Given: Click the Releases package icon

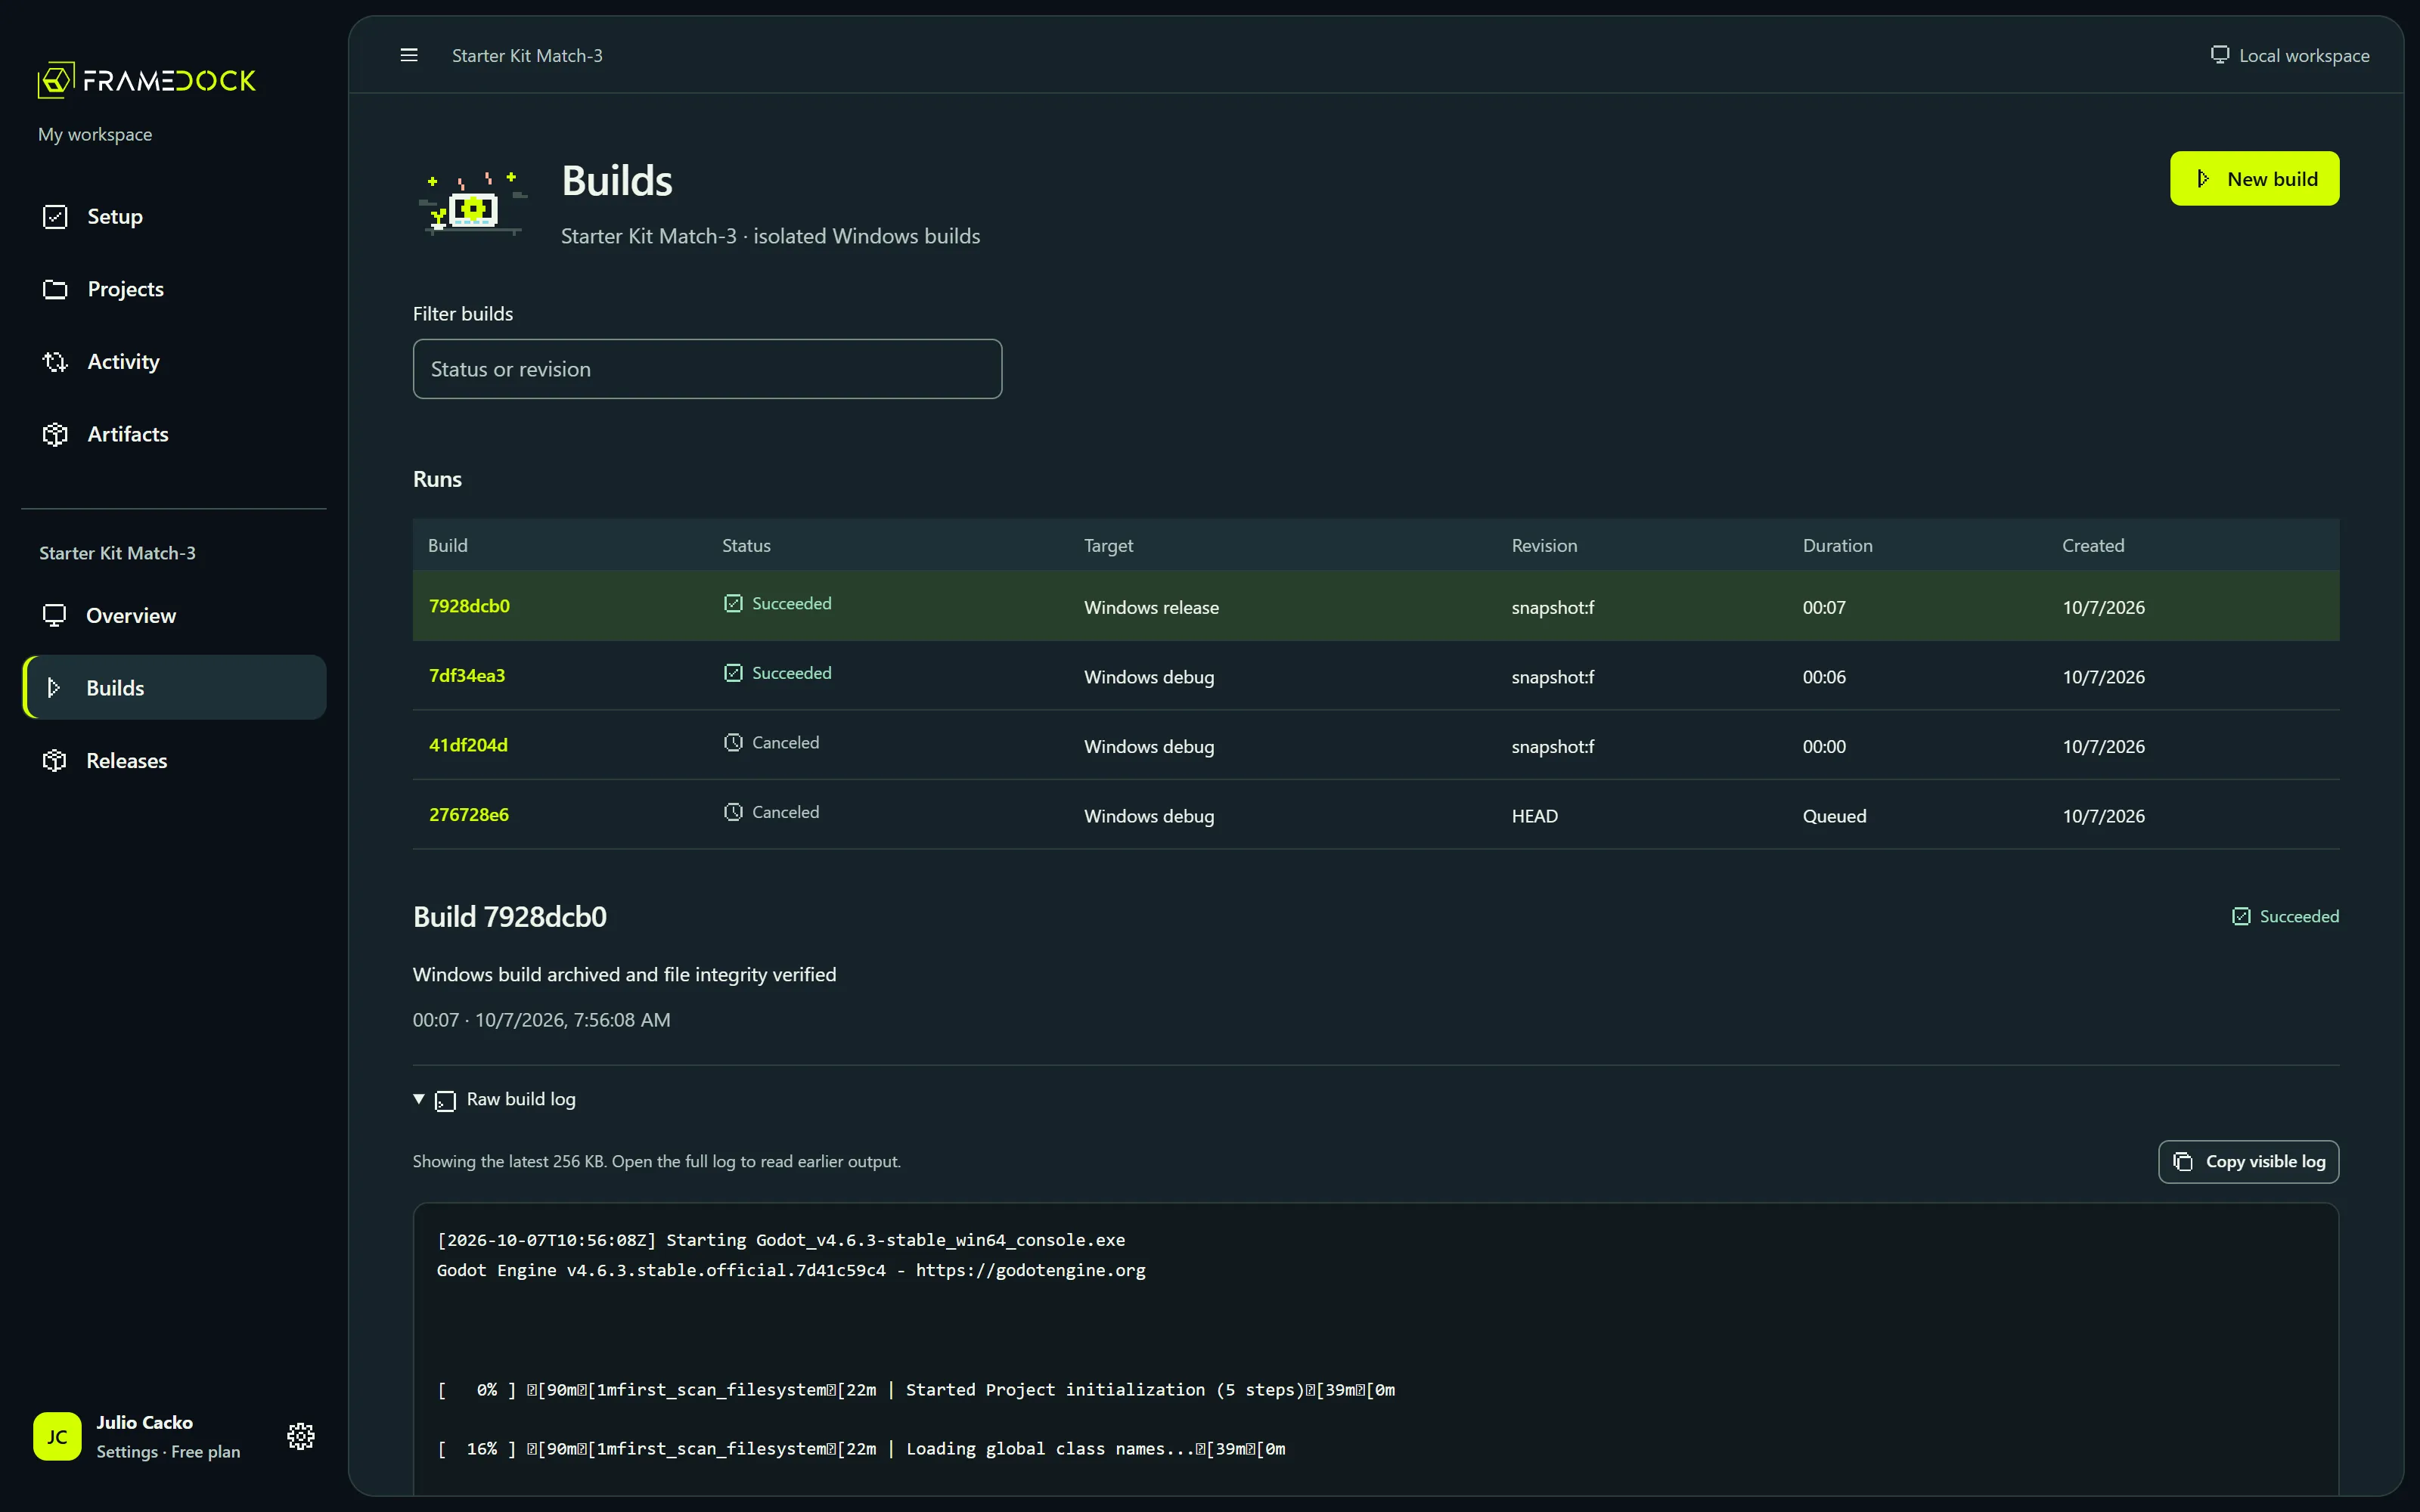Looking at the screenshot, I should pos(54,760).
